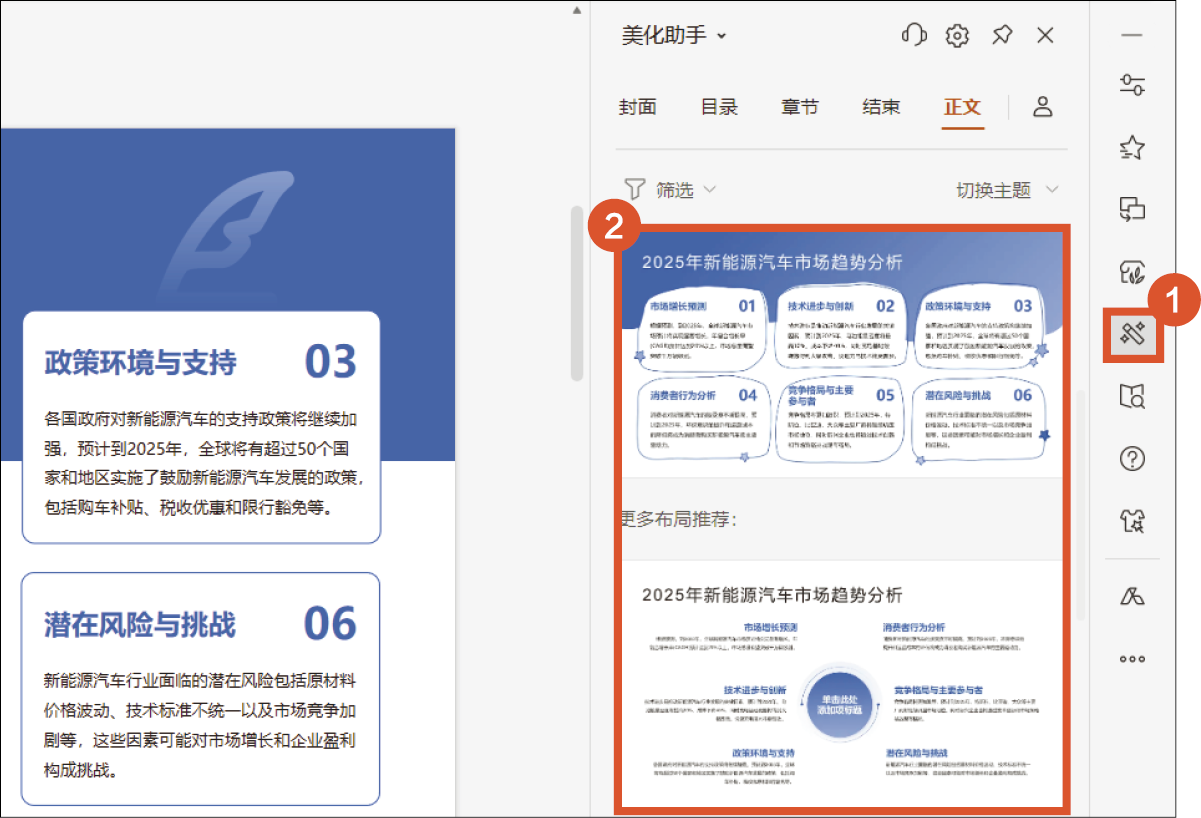Viewport: 1201px width, 818px height.
Task: Click the map search icon in sidebar
Action: click(x=1132, y=397)
